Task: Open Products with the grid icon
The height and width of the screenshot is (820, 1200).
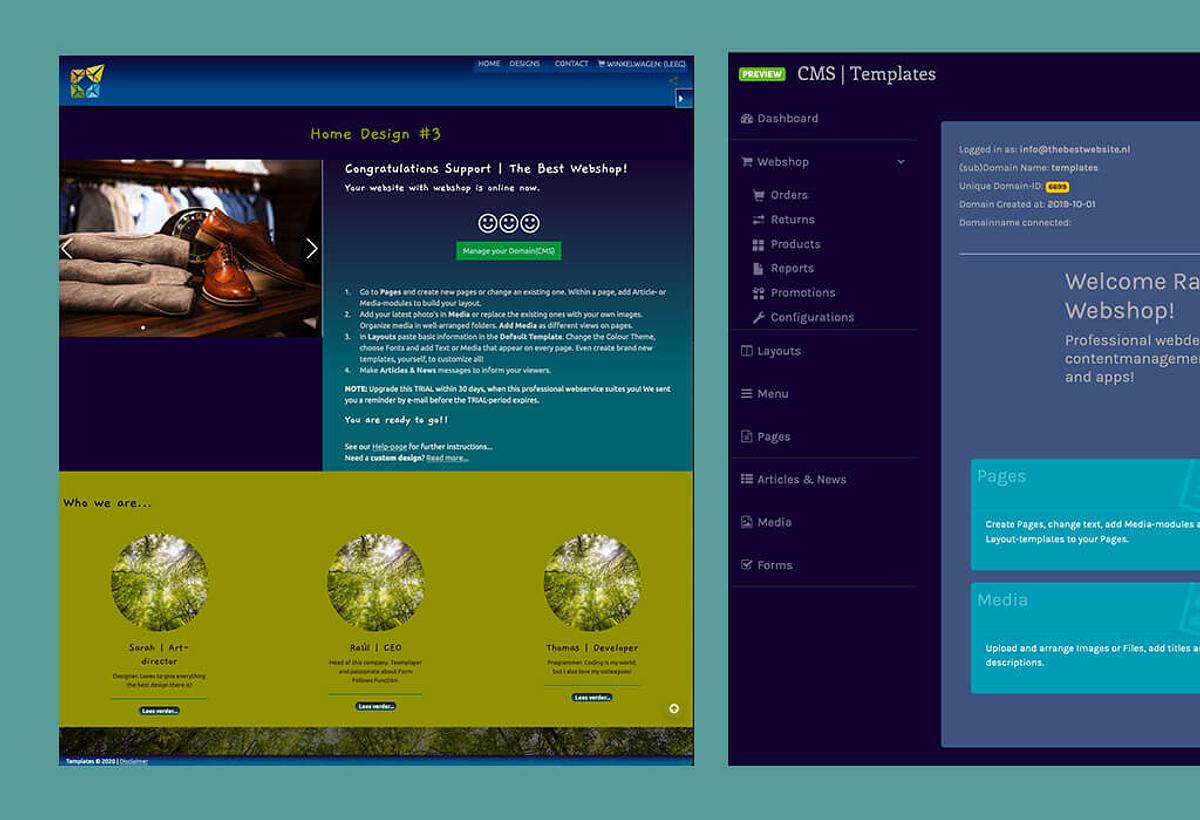Action: pos(794,244)
